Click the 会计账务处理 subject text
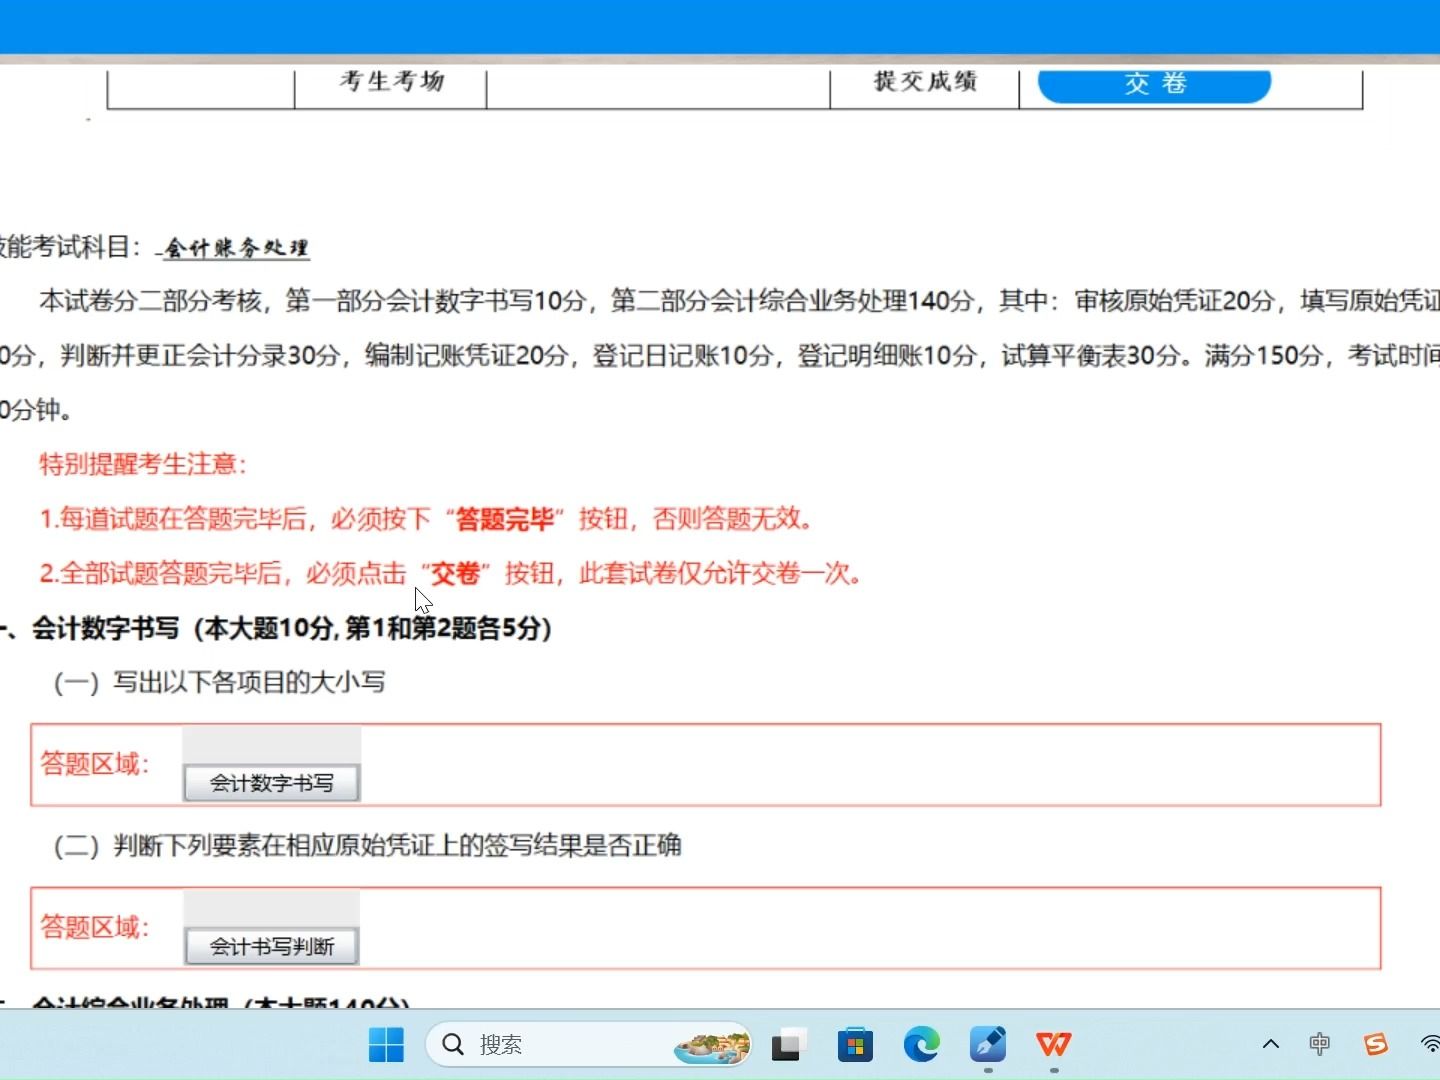 coord(237,248)
